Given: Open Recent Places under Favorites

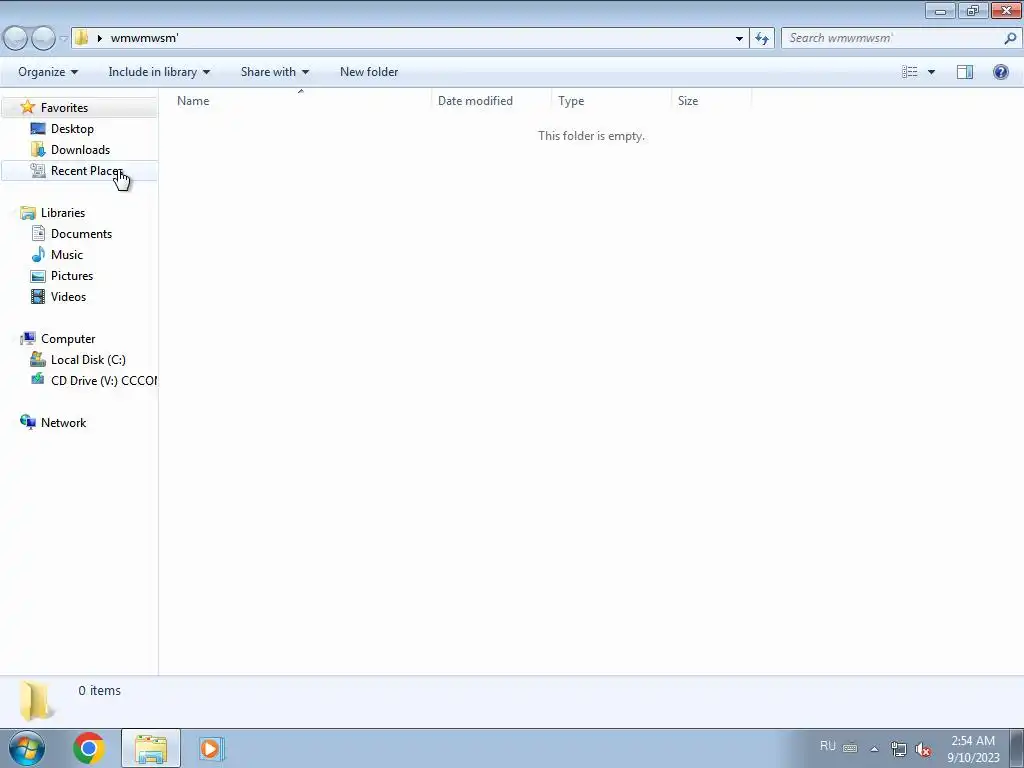Looking at the screenshot, I should click(86, 170).
